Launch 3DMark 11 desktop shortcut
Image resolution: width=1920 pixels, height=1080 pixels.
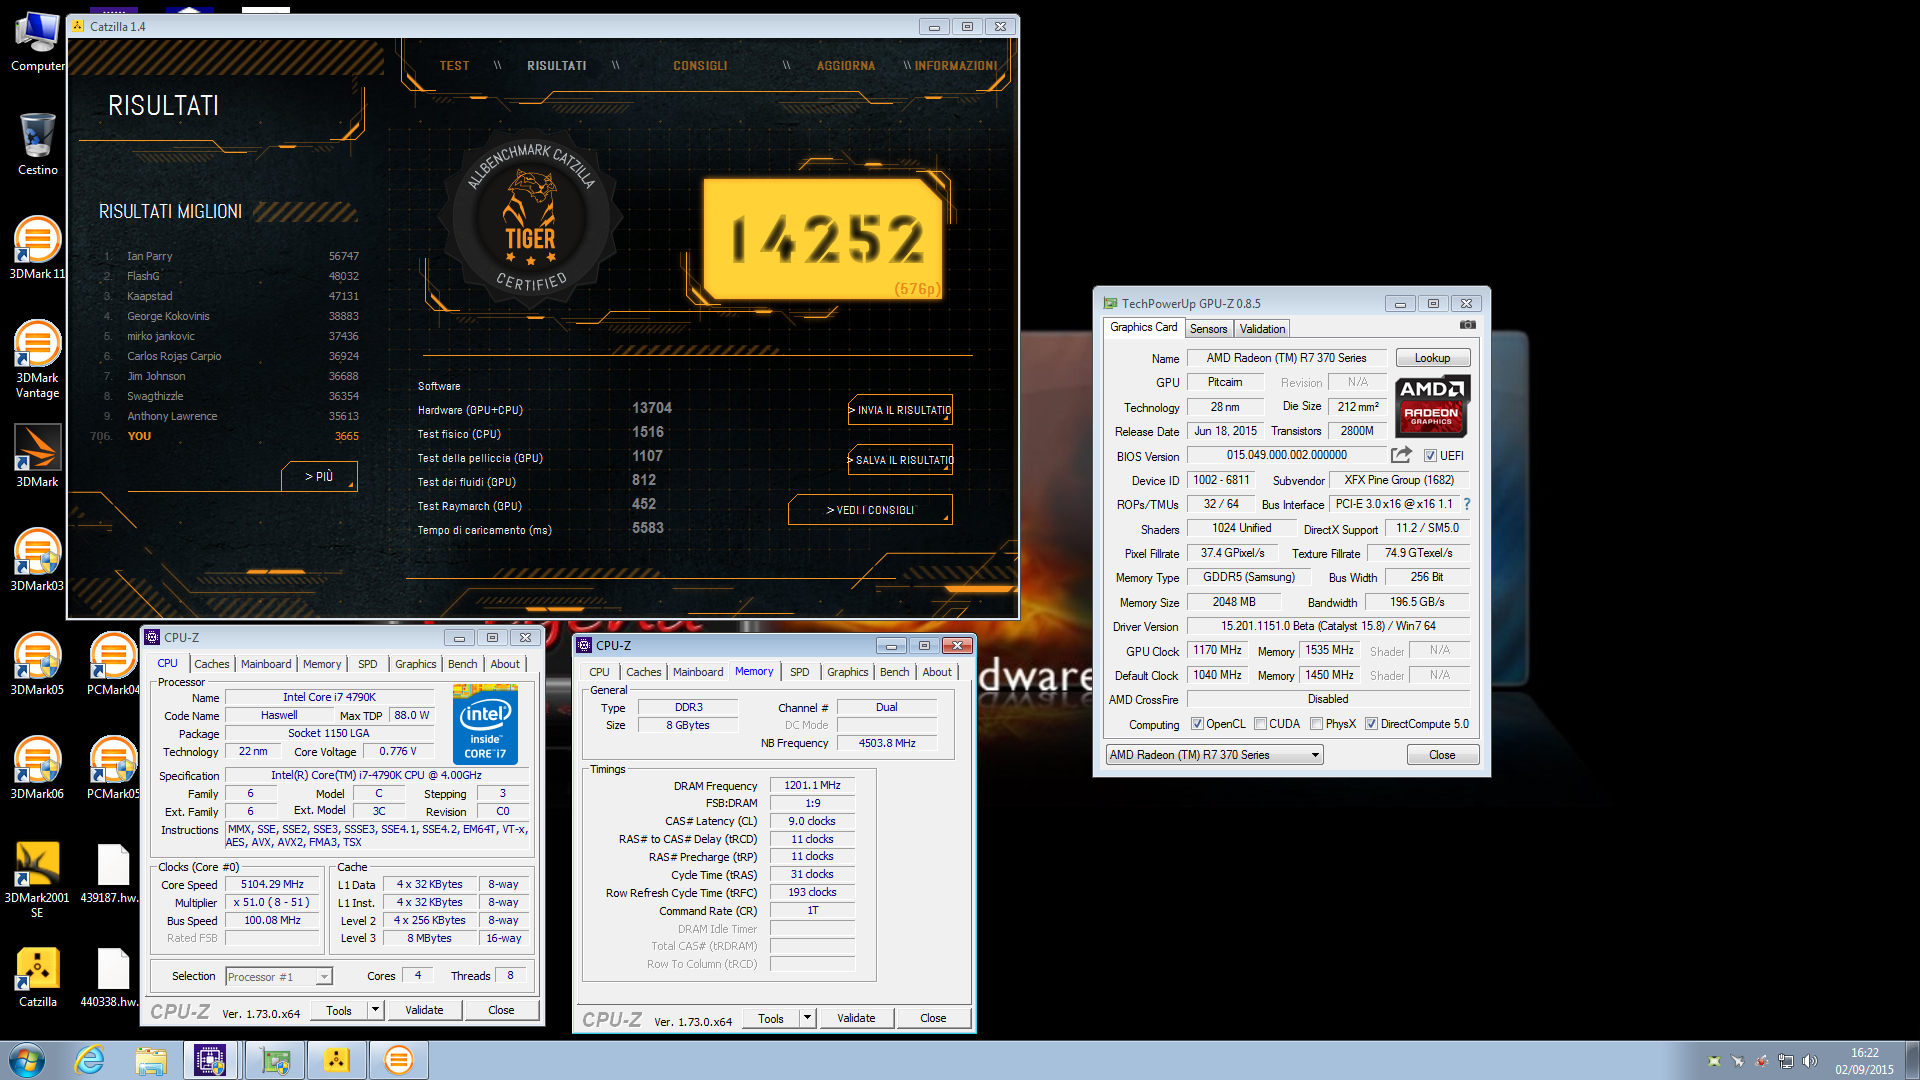pyautogui.click(x=37, y=248)
